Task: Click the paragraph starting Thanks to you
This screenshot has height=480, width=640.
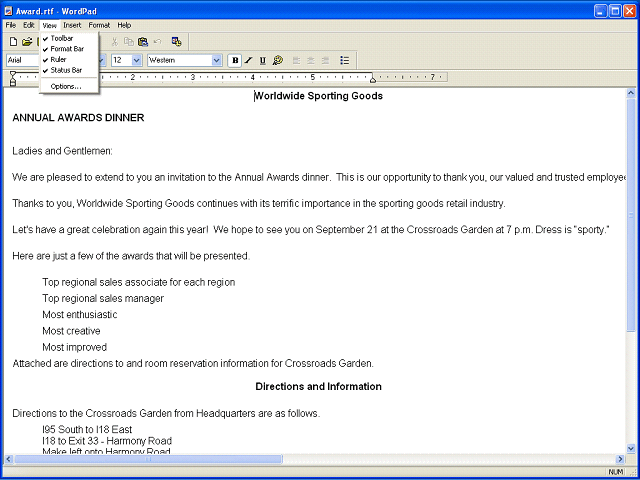Action: coord(259,204)
